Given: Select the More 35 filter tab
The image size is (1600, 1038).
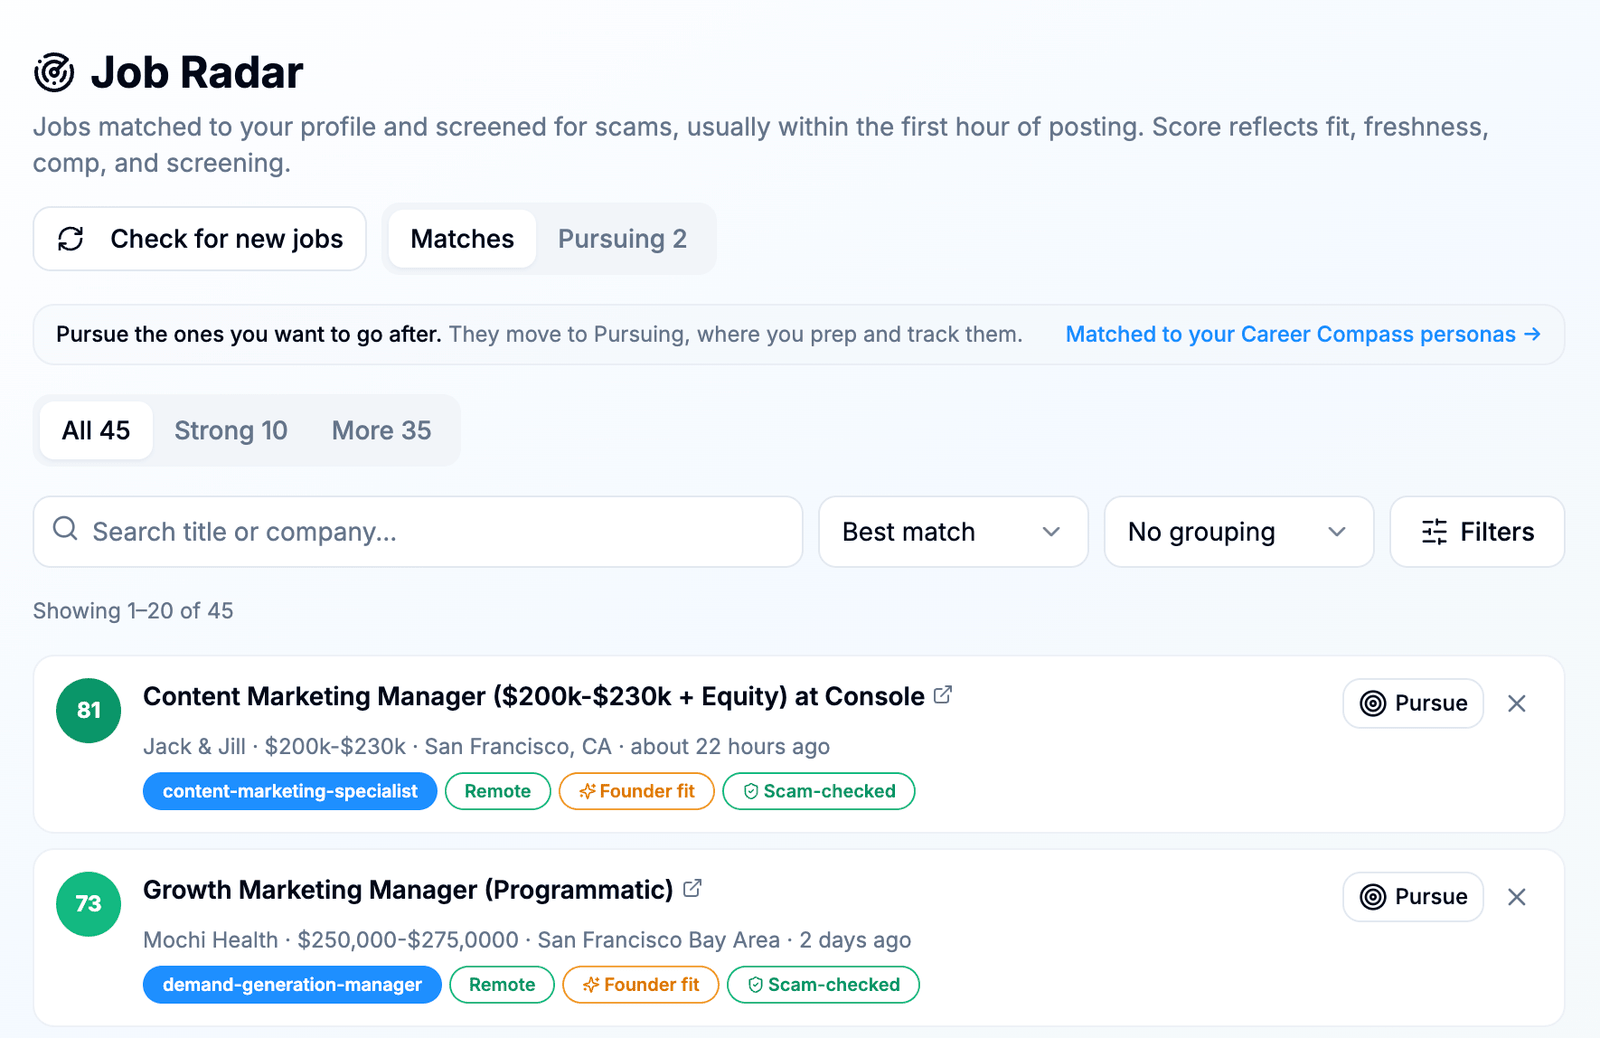Looking at the screenshot, I should click(381, 431).
